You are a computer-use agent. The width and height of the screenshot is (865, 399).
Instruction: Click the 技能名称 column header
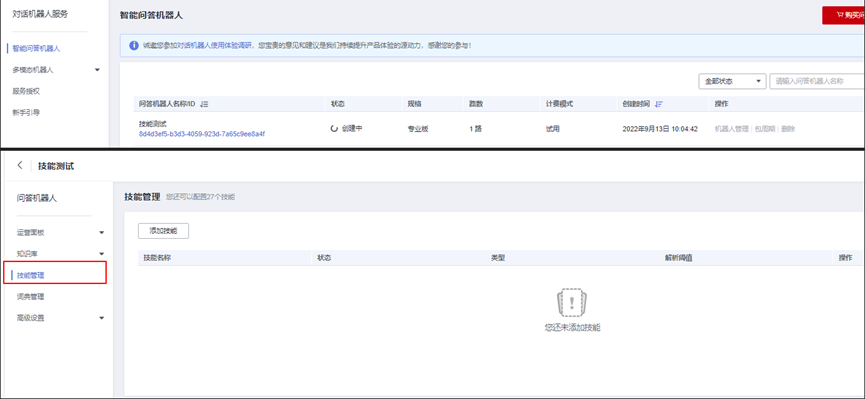coord(157,258)
